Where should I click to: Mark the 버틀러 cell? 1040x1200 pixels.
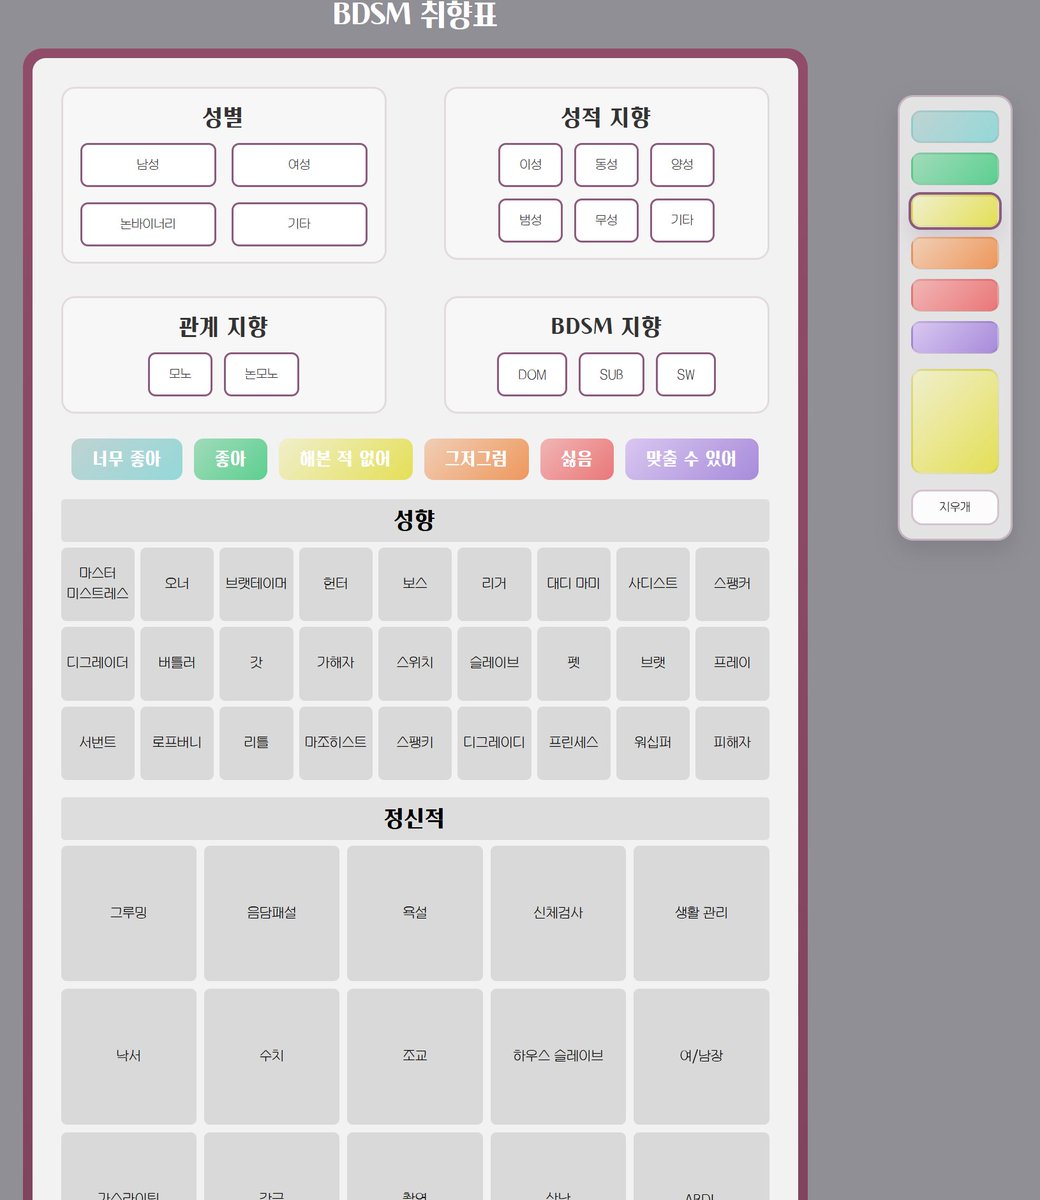pos(177,664)
